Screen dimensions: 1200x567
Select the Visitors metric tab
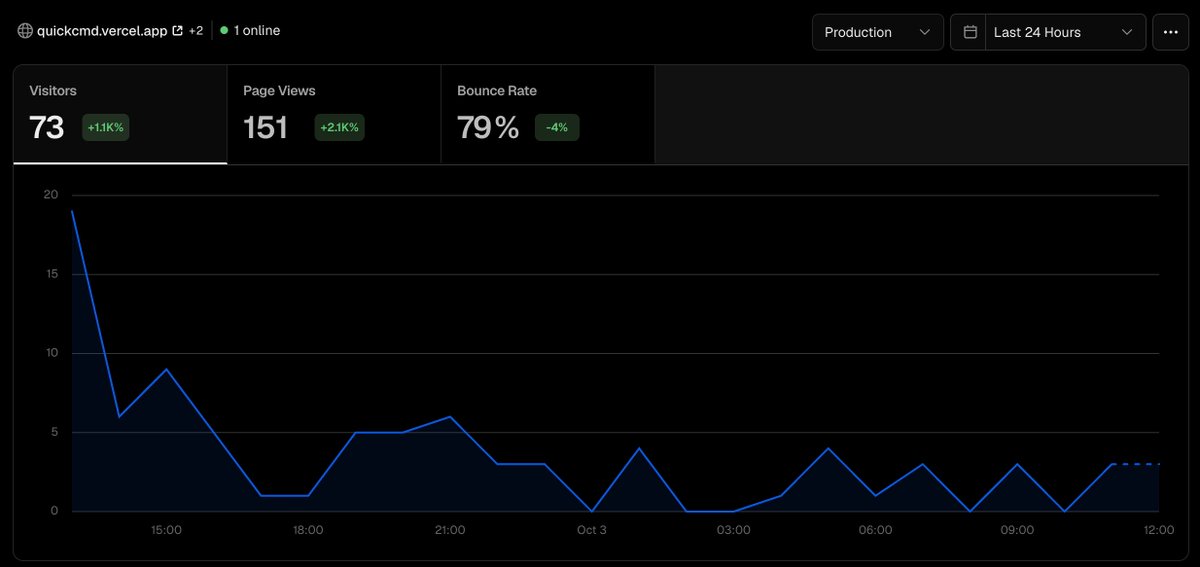coord(120,114)
